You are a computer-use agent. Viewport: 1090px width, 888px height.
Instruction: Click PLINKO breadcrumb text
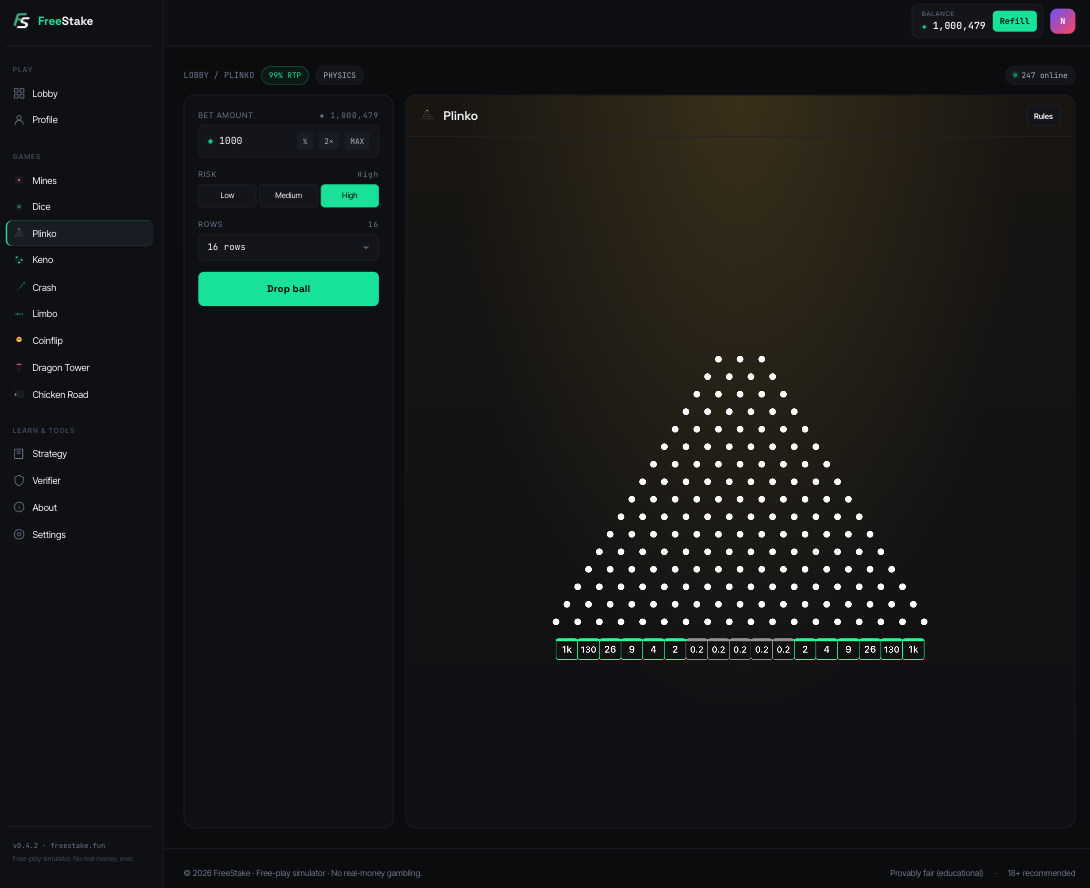click(x=238, y=75)
